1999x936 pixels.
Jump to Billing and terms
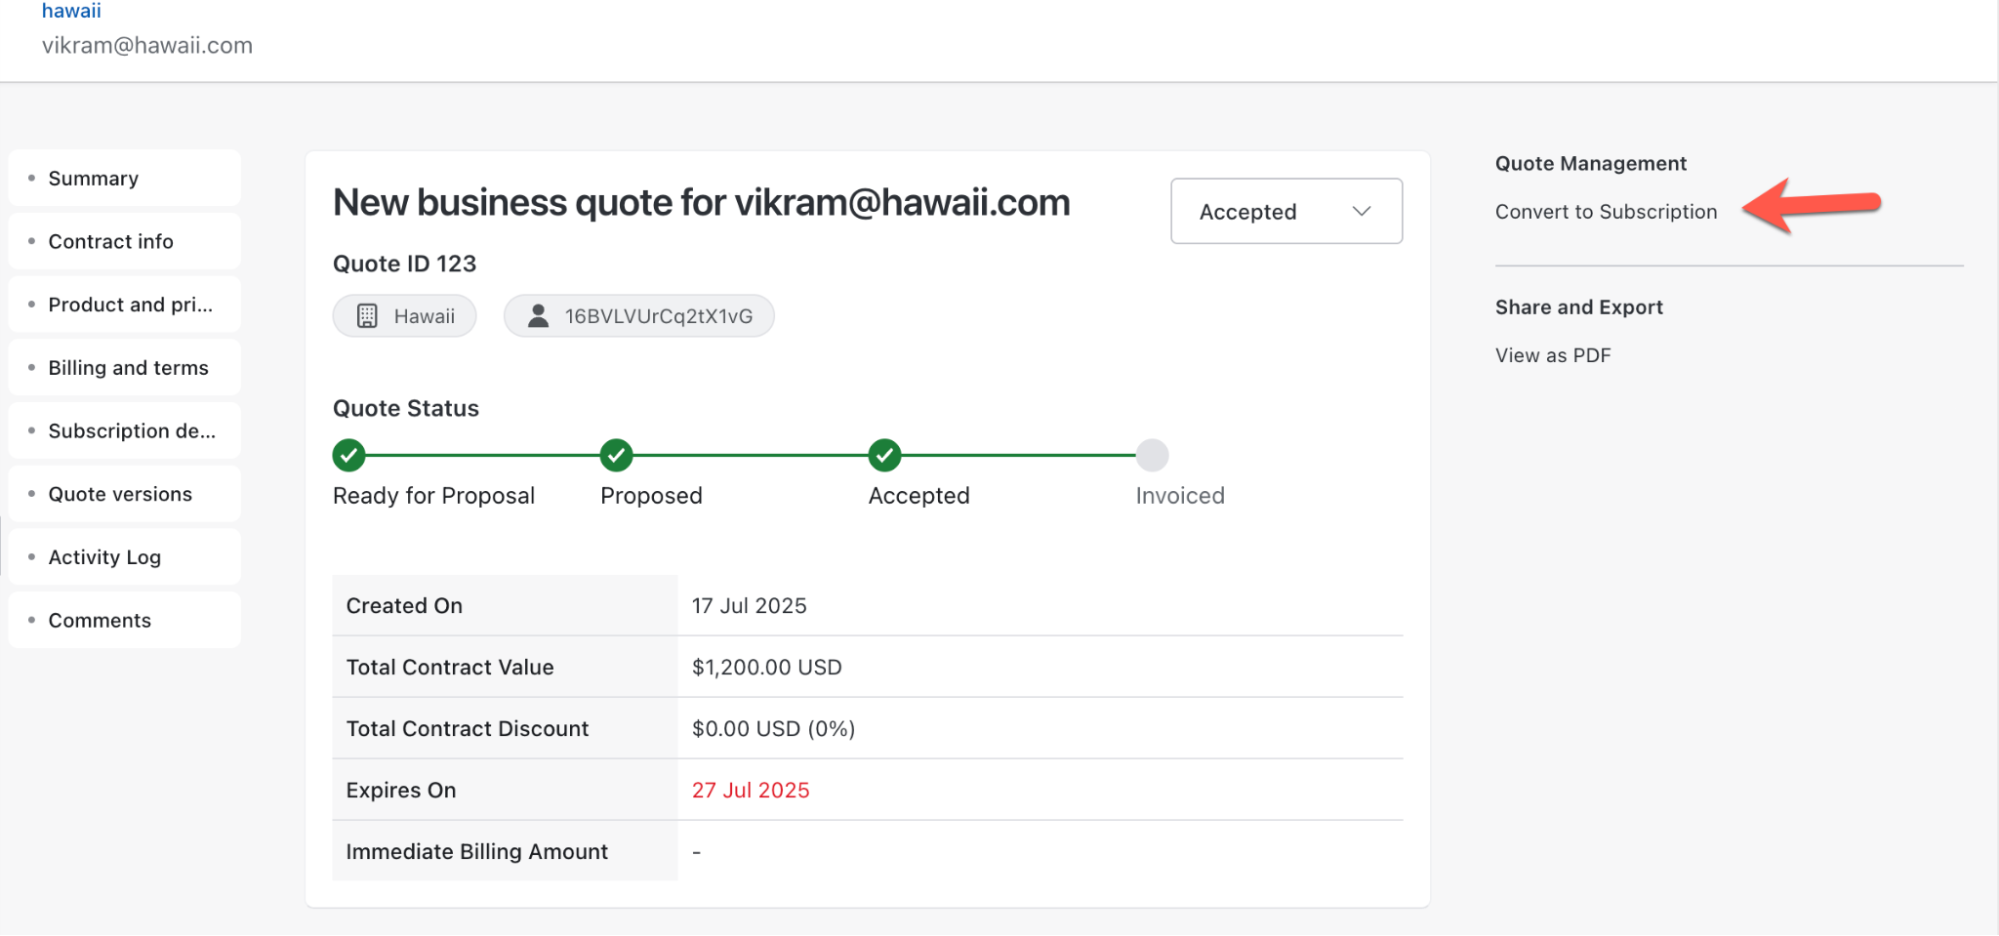coord(128,367)
